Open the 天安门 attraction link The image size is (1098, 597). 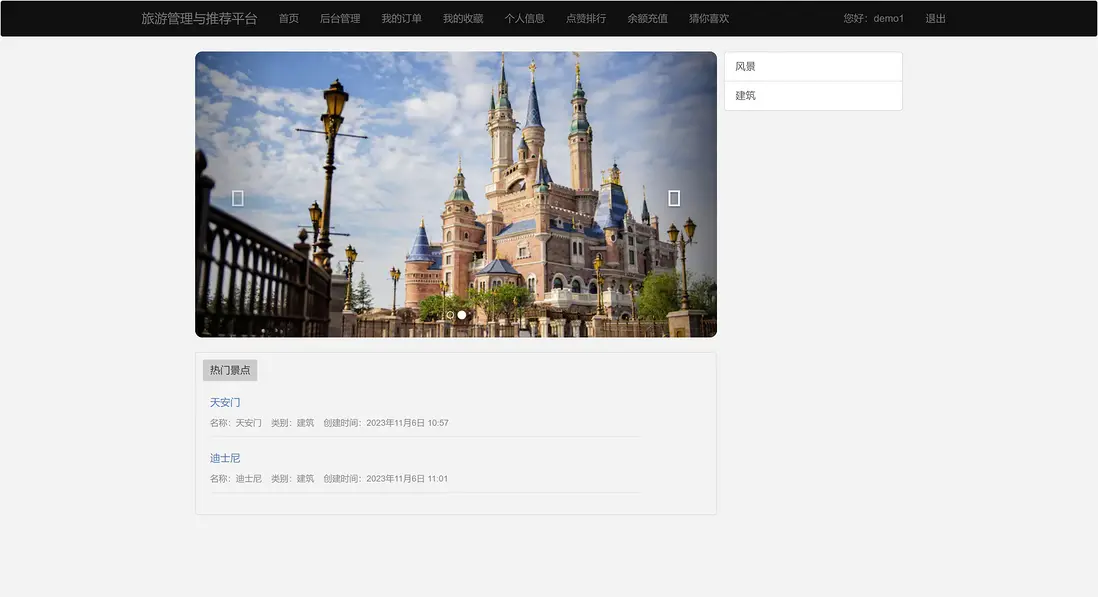(x=225, y=402)
